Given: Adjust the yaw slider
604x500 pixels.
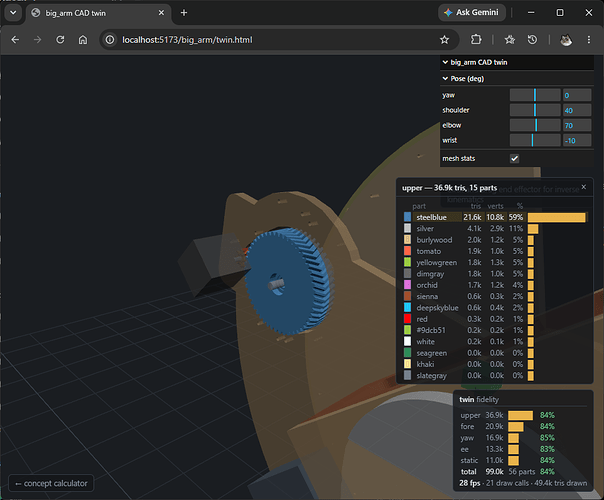Looking at the screenshot, I should pyautogui.click(x=535, y=95).
